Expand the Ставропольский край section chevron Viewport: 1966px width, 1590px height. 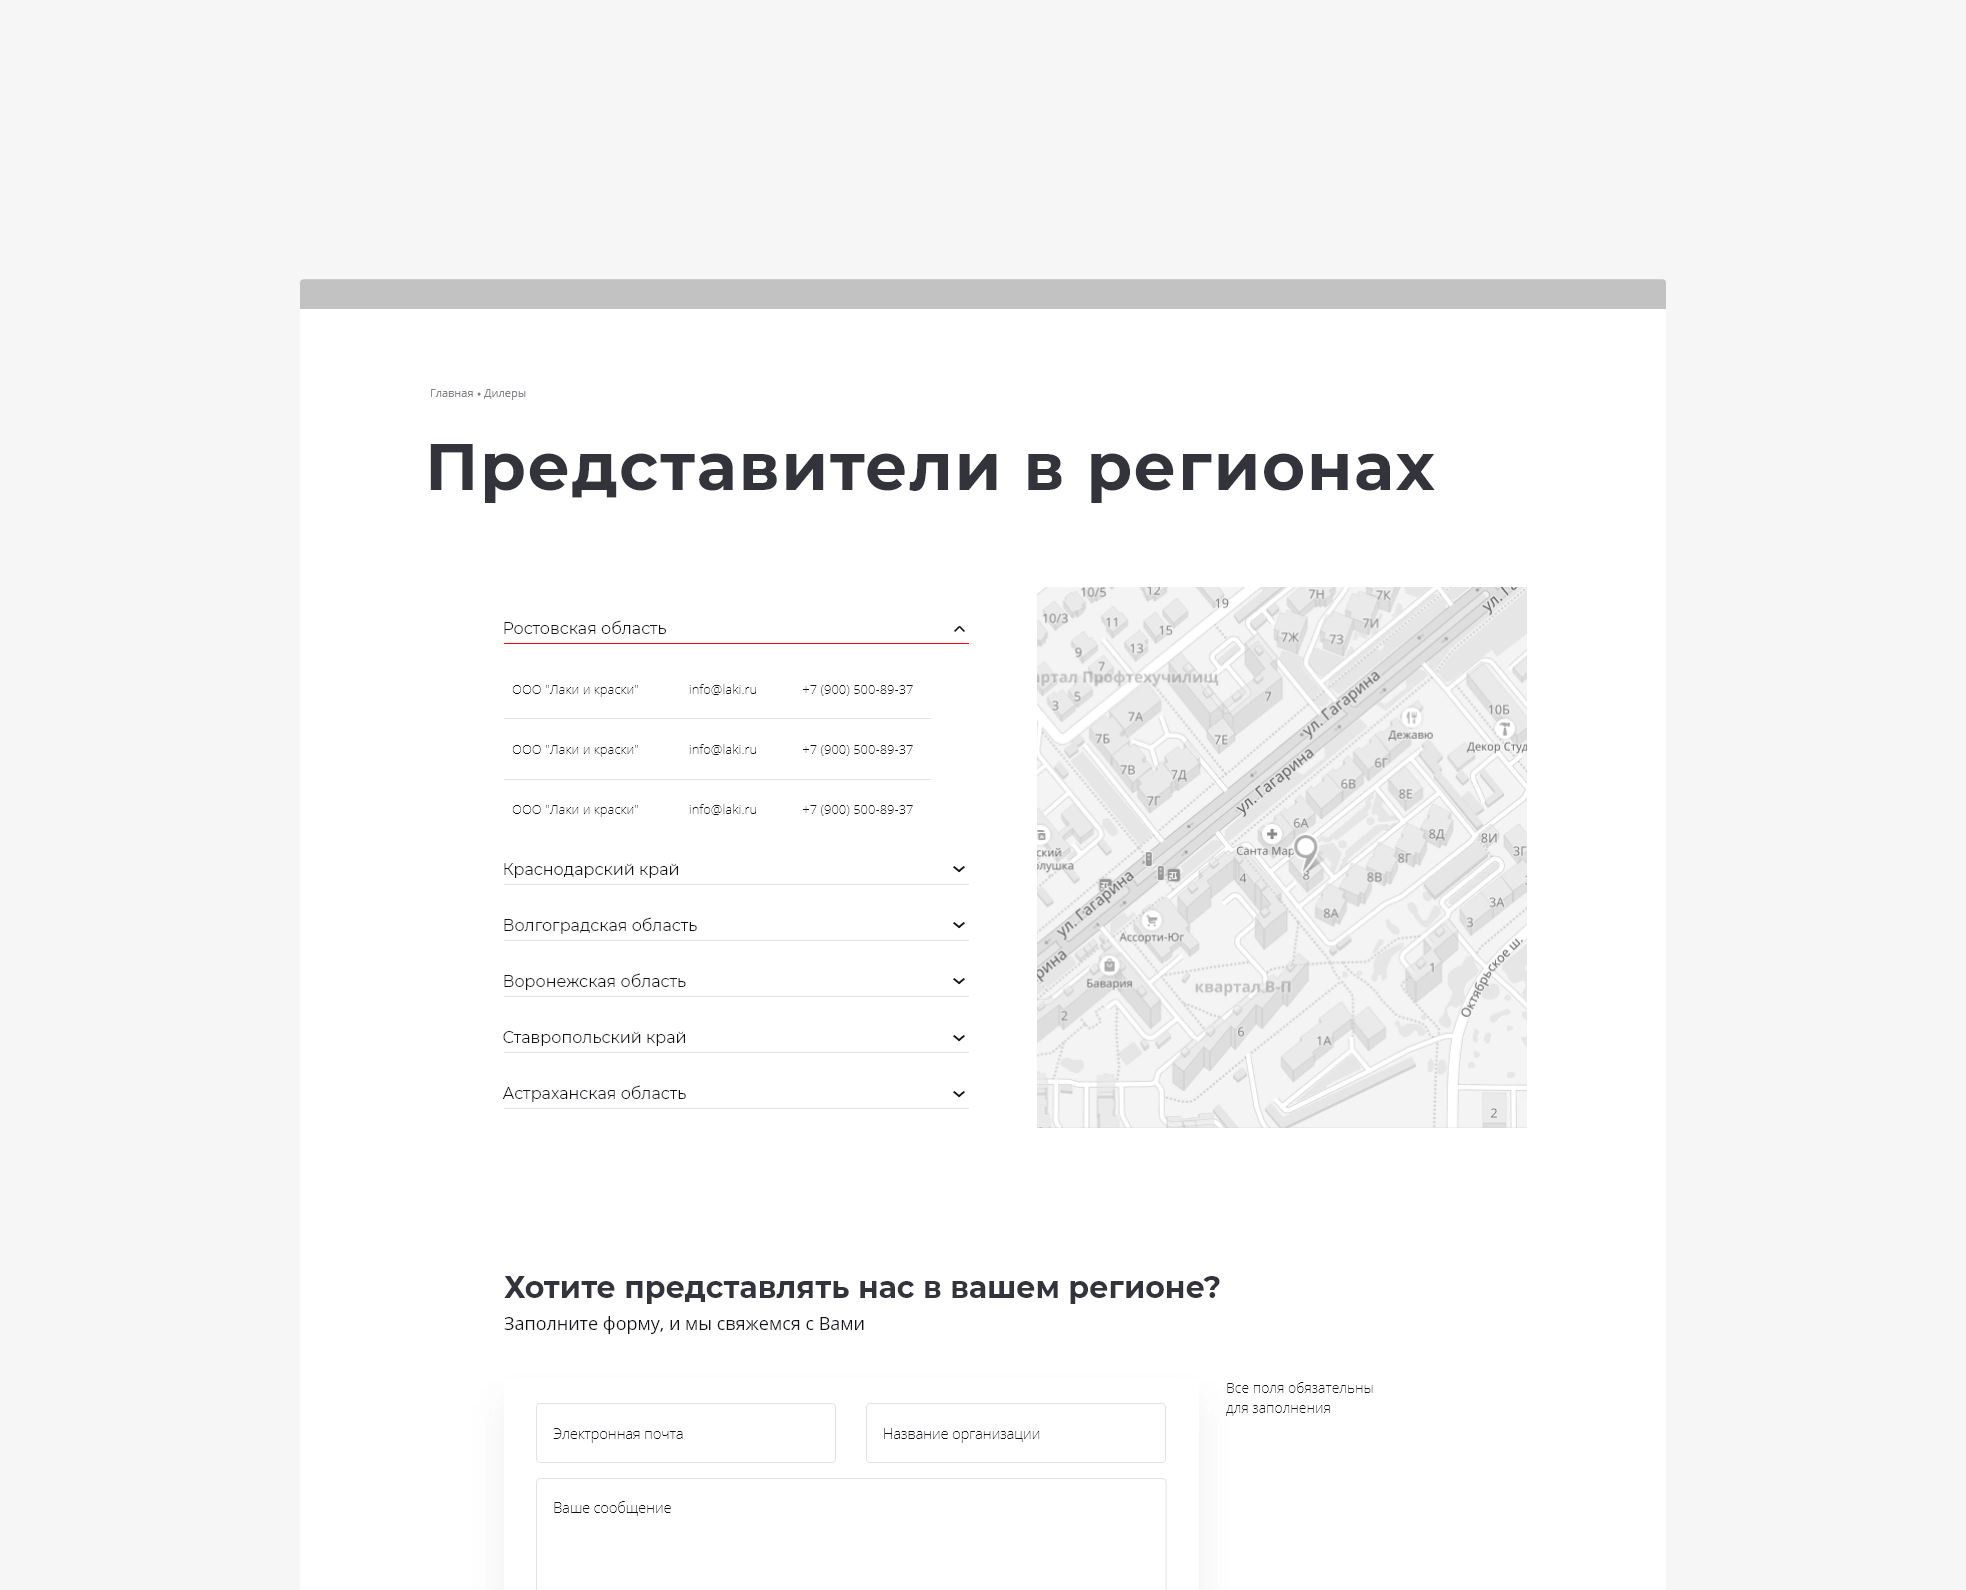[958, 1038]
